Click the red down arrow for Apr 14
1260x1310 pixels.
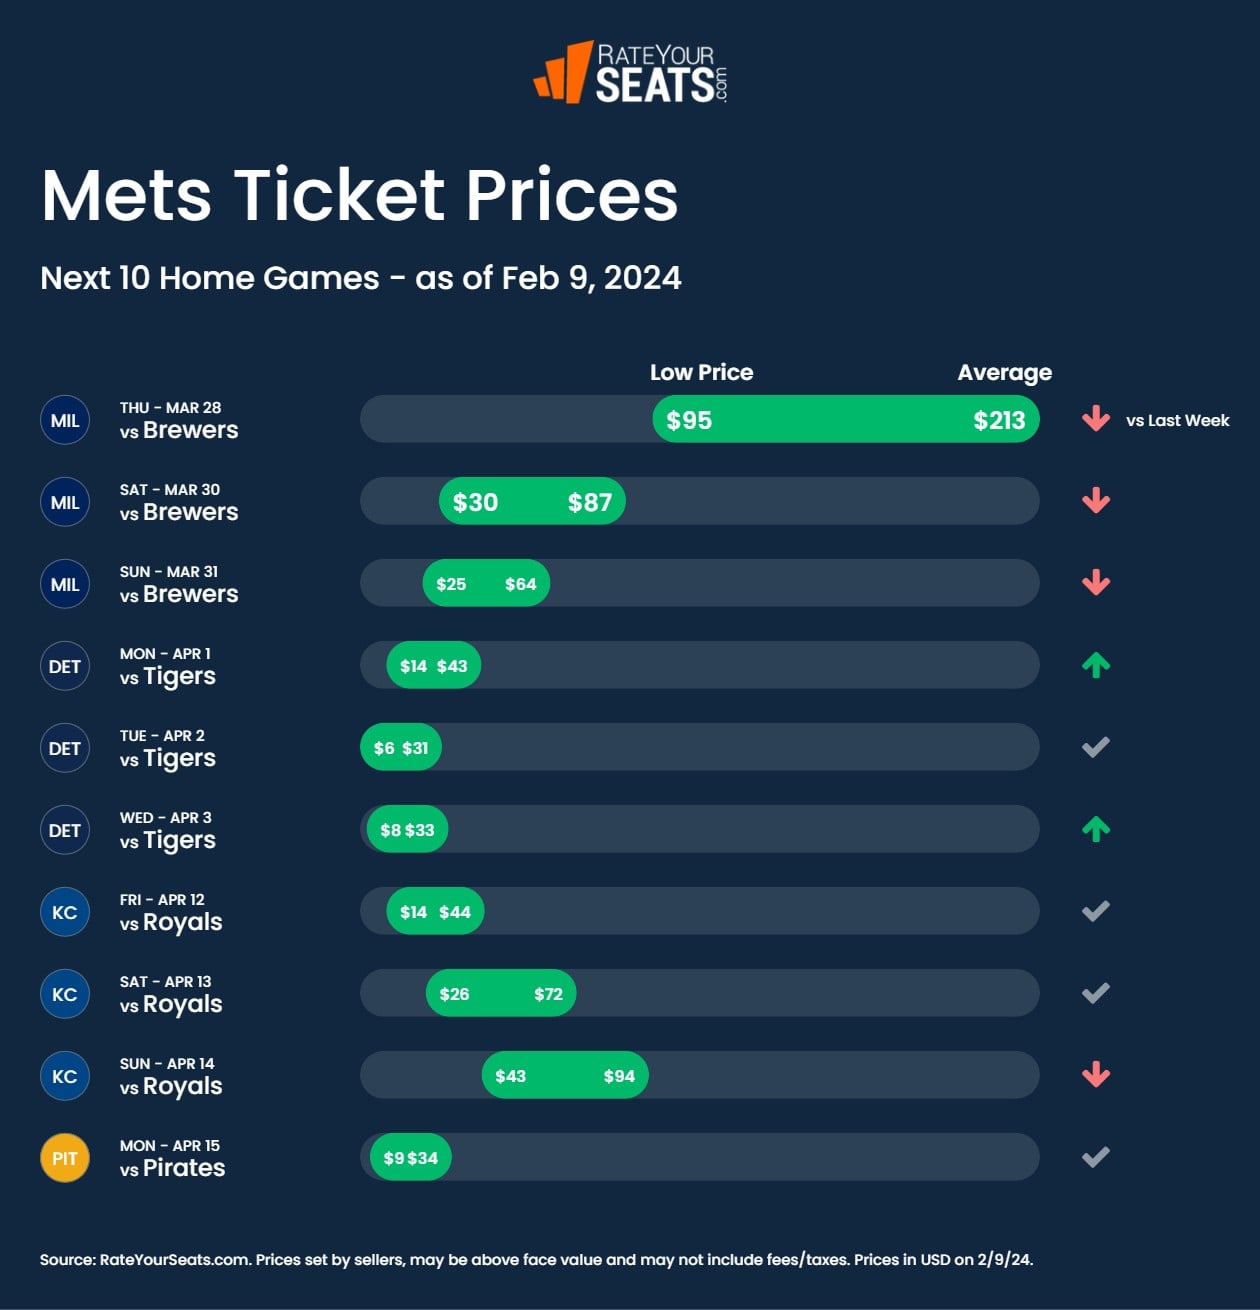click(x=1096, y=1075)
